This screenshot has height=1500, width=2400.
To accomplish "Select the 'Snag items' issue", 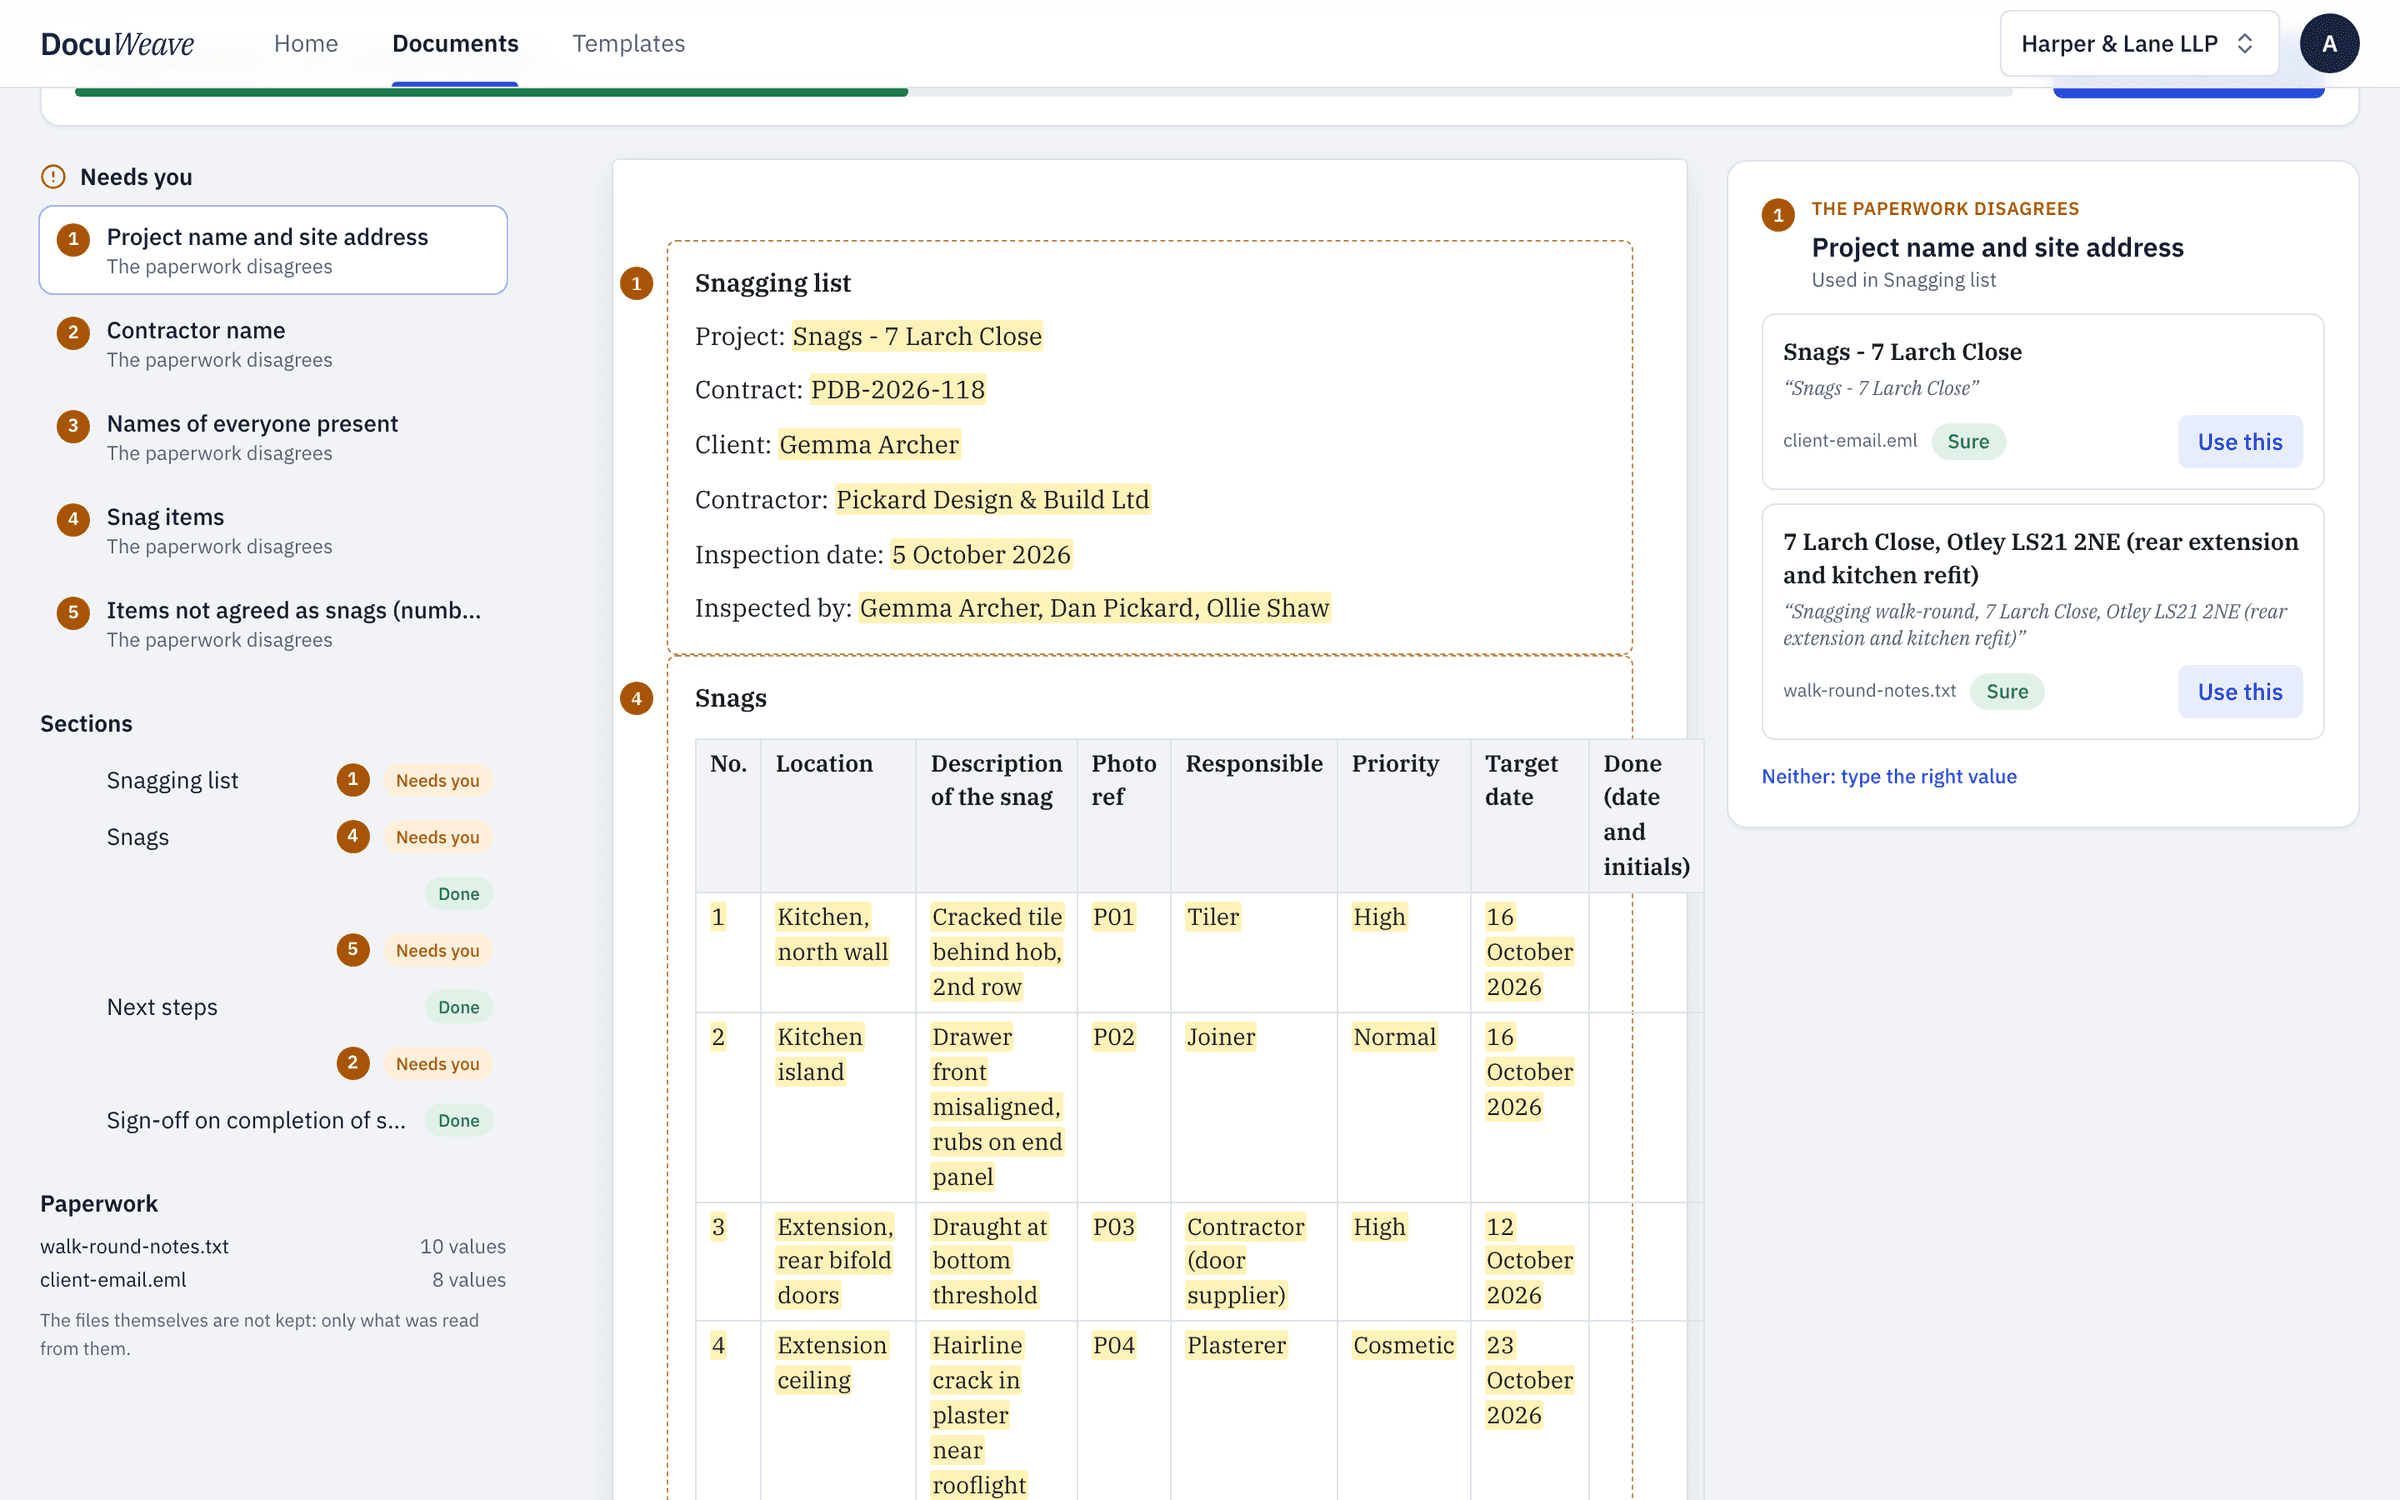I will point(273,530).
